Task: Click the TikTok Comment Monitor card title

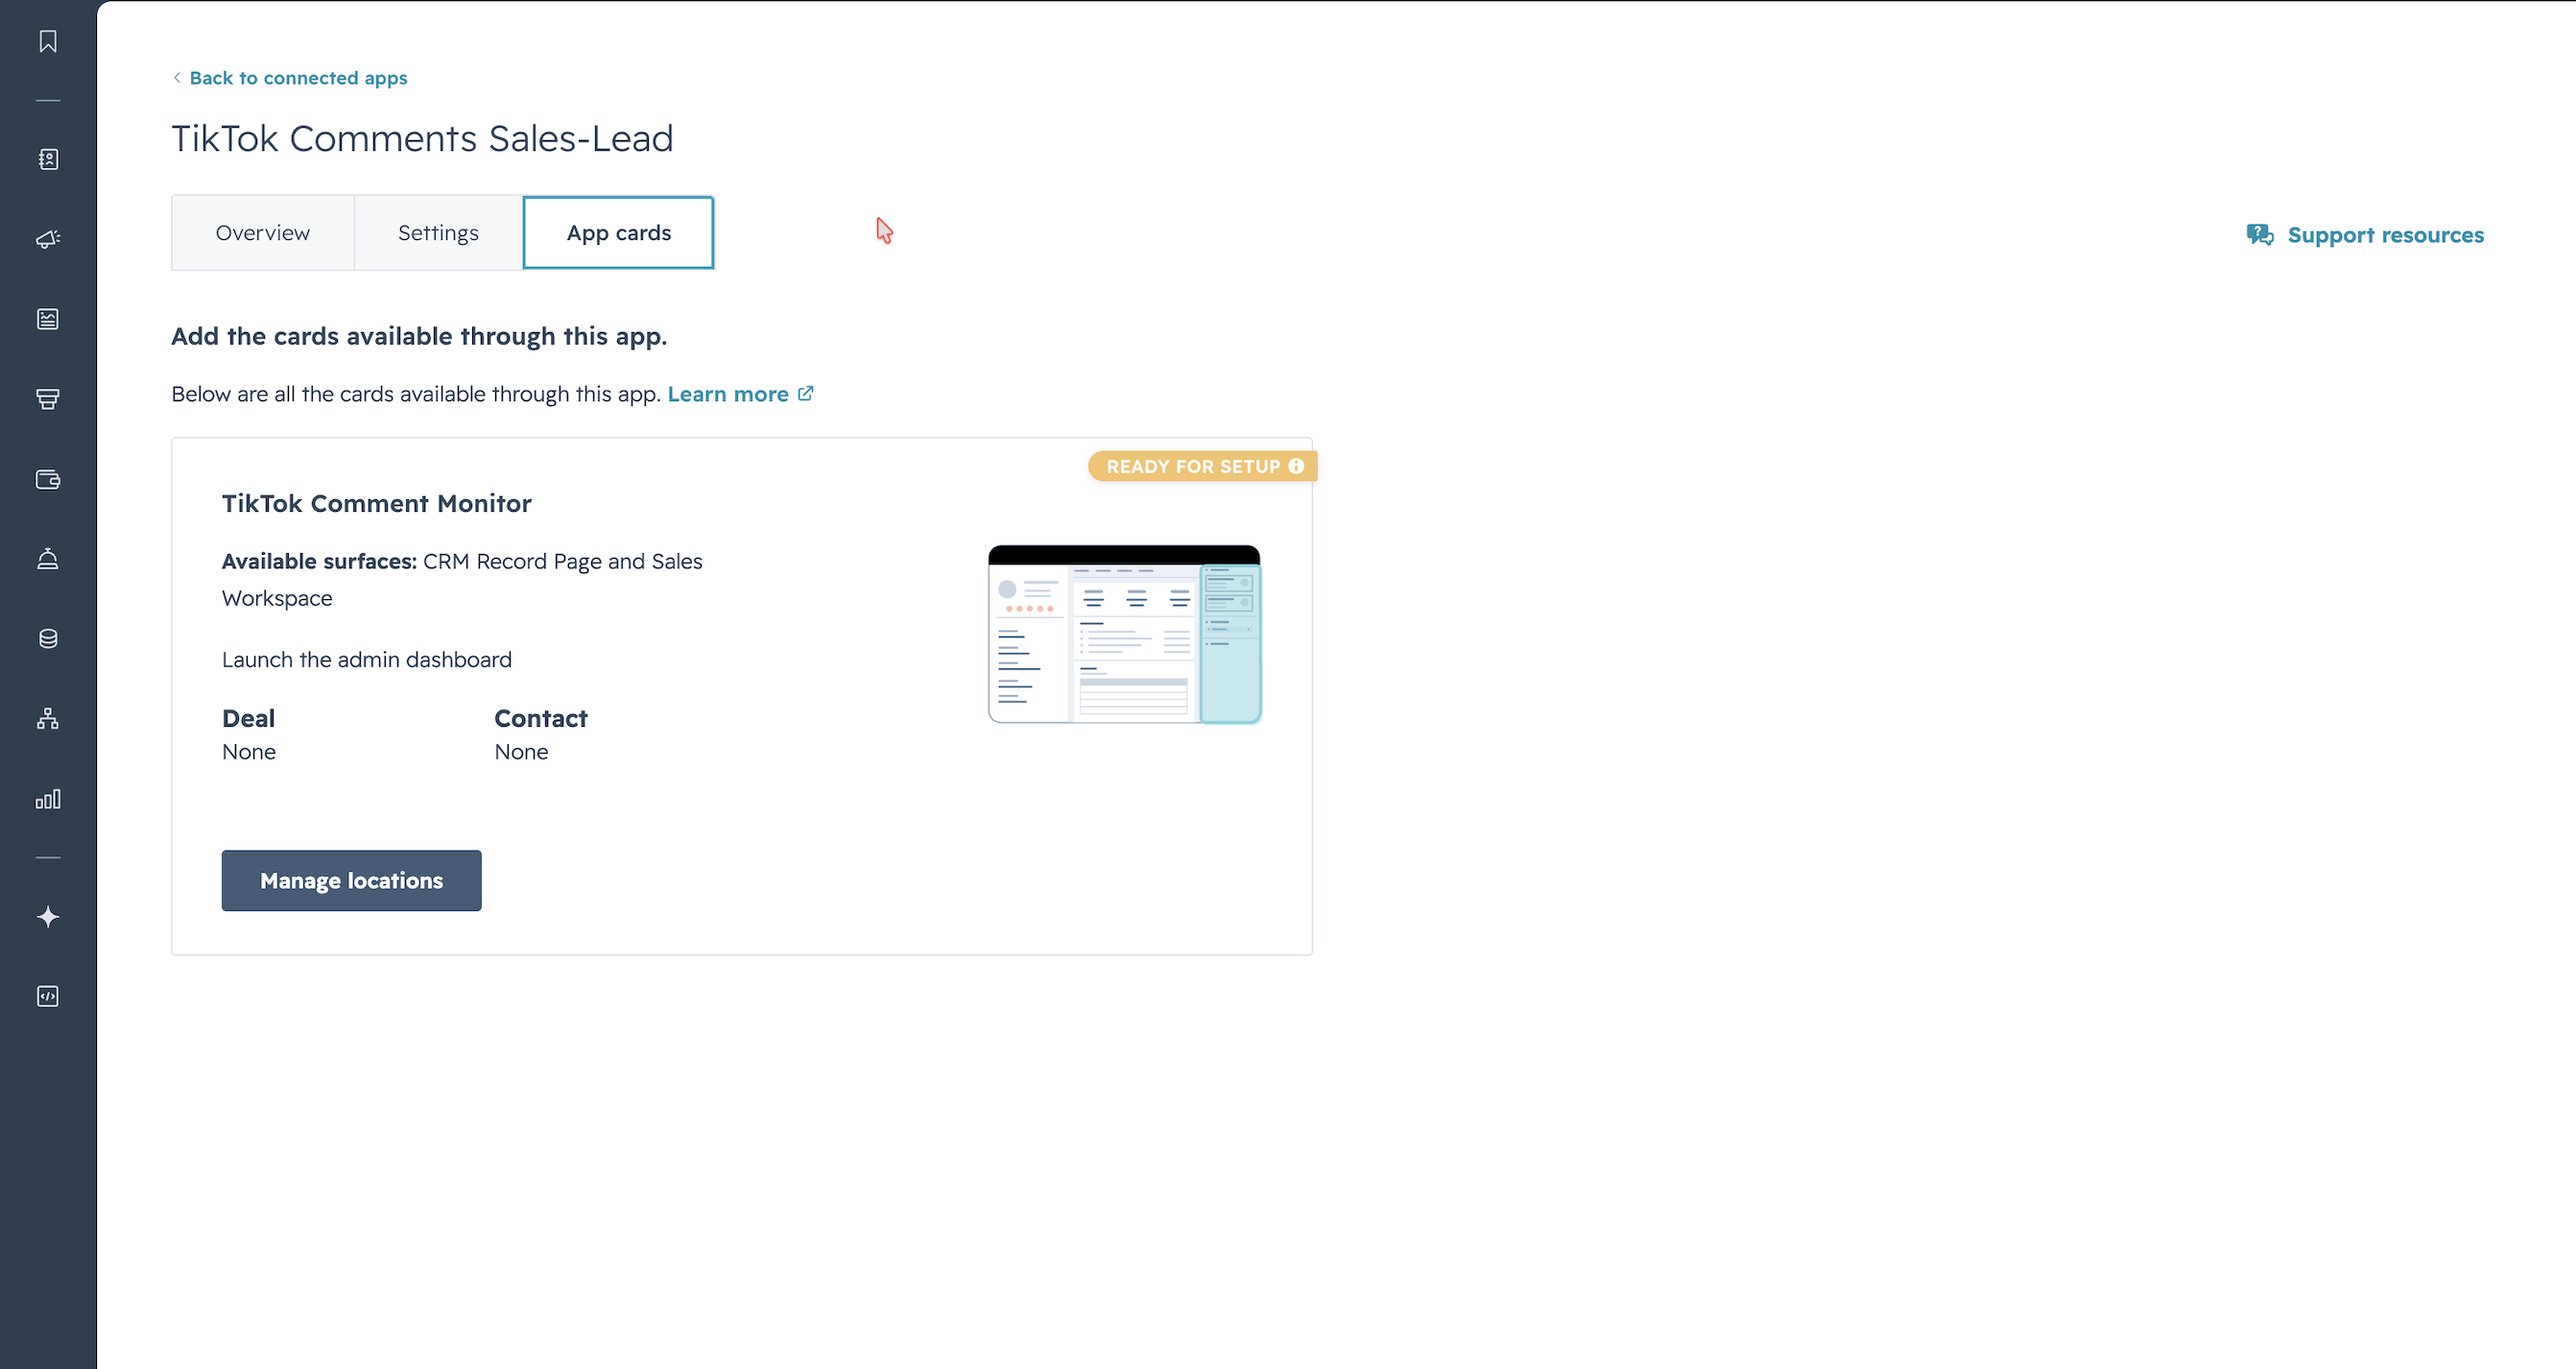Action: click(377, 503)
